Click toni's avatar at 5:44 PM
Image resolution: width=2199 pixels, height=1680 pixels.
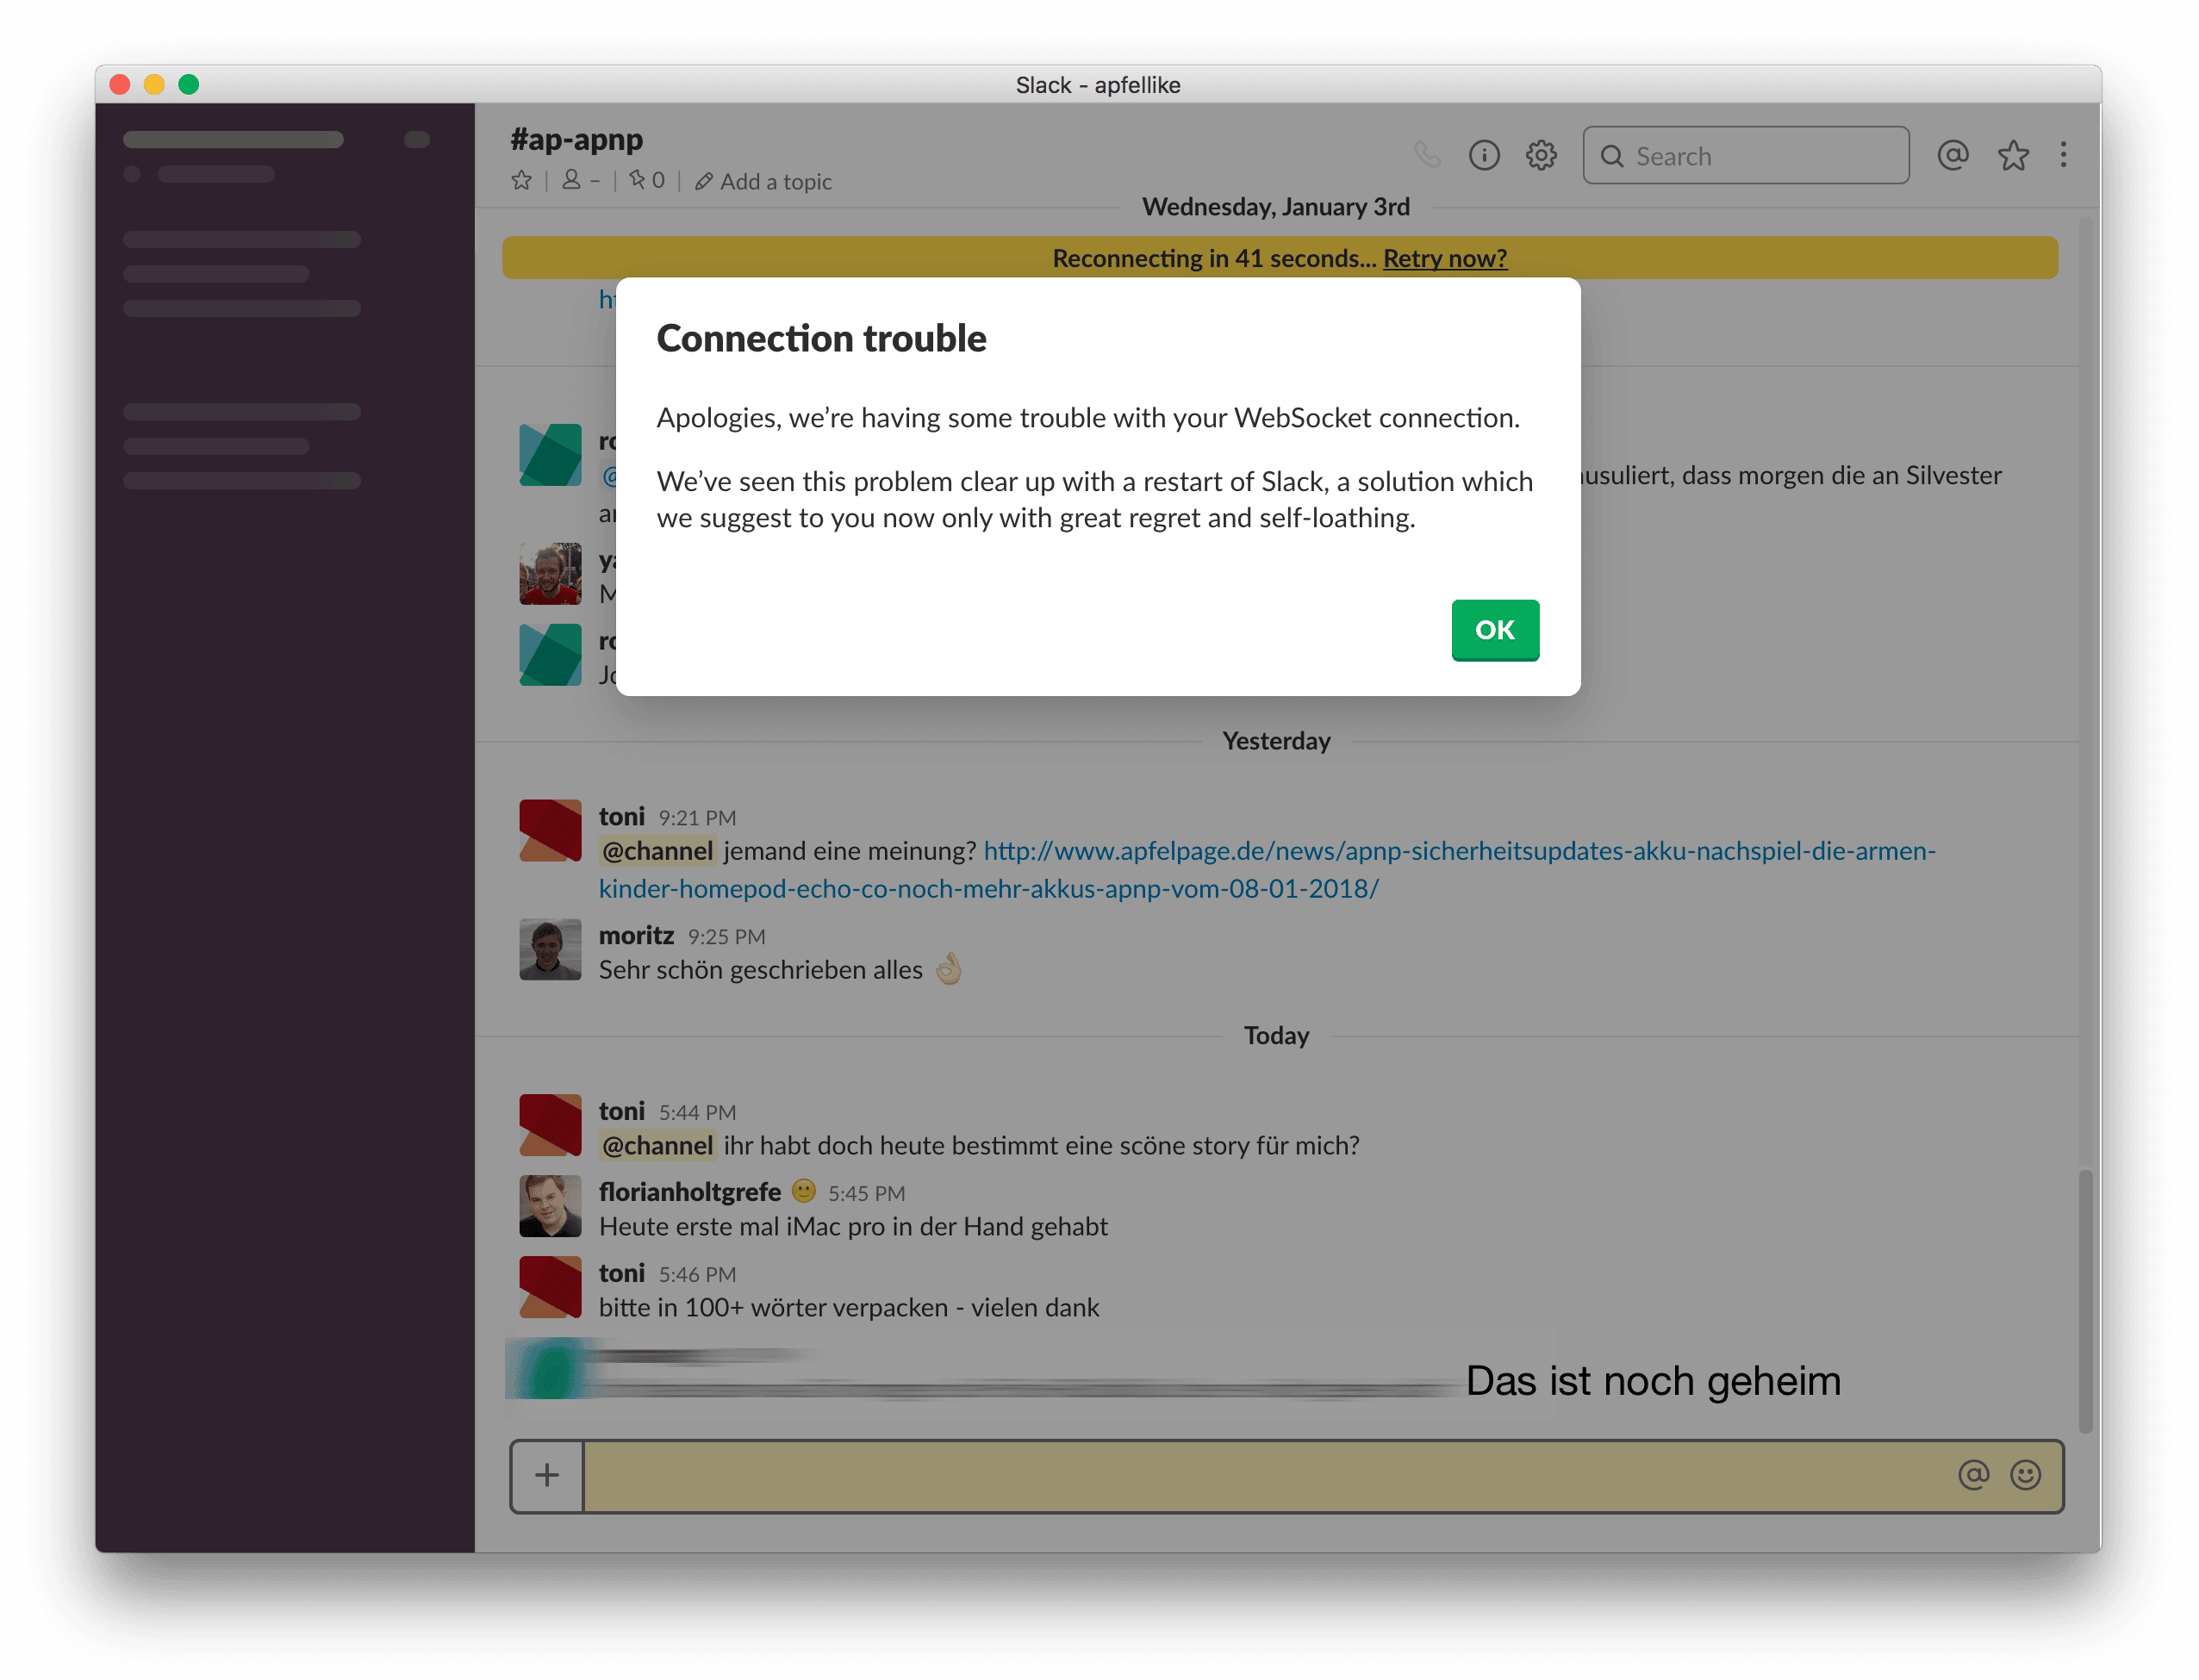coord(550,1125)
